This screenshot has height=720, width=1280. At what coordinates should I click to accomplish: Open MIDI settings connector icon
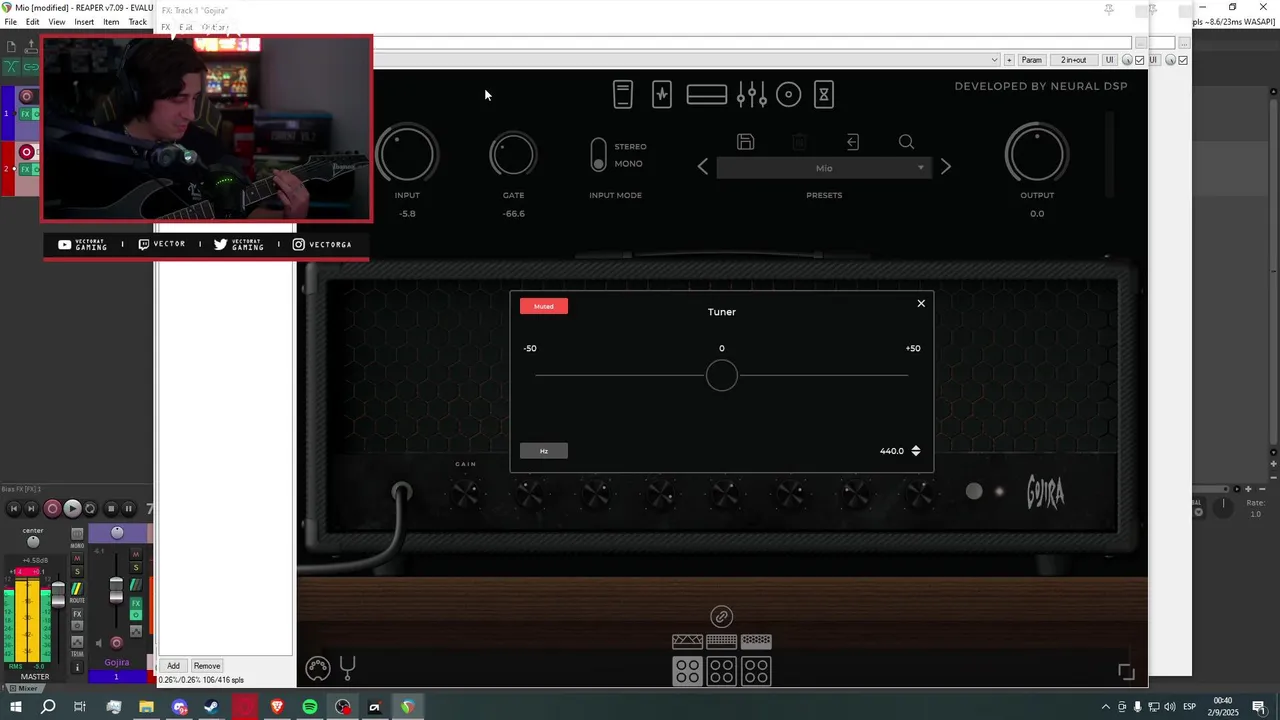318,668
